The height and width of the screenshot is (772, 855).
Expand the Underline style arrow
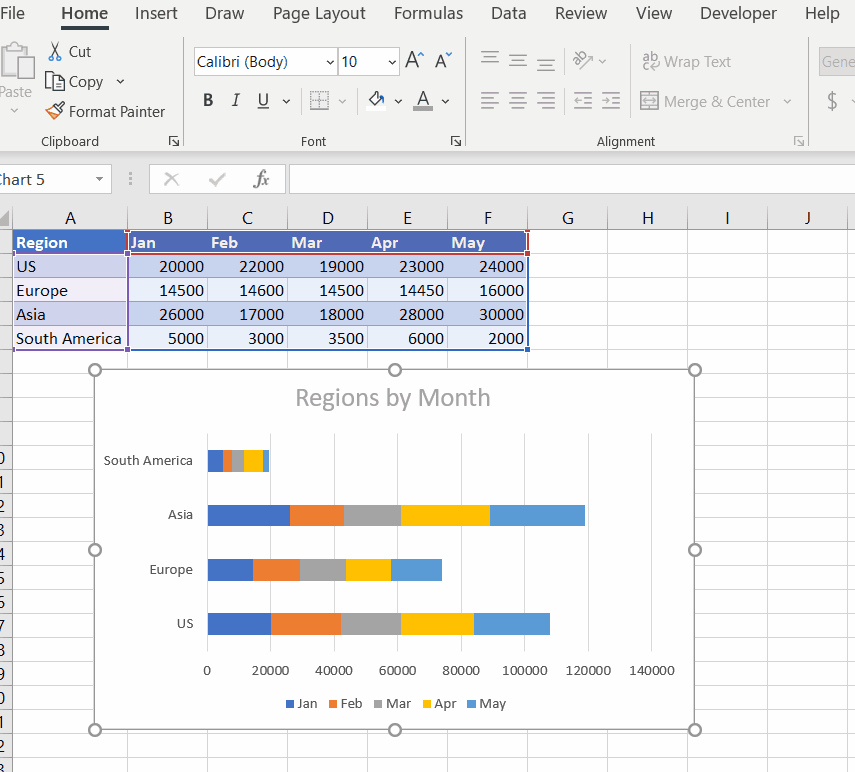click(x=286, y=101)
